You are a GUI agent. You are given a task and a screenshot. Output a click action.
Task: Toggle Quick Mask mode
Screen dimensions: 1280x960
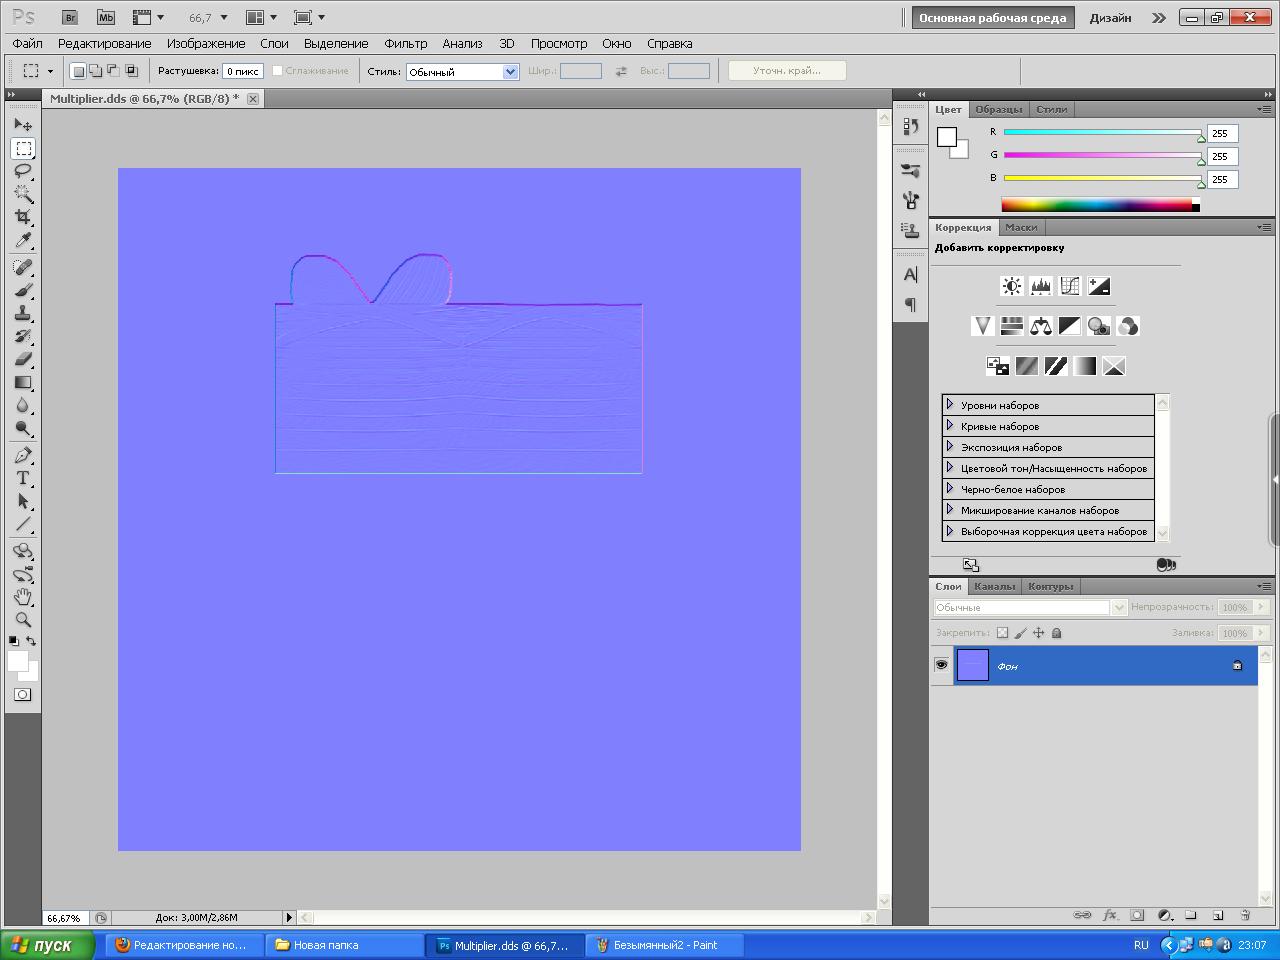click(x=22, y=694)
